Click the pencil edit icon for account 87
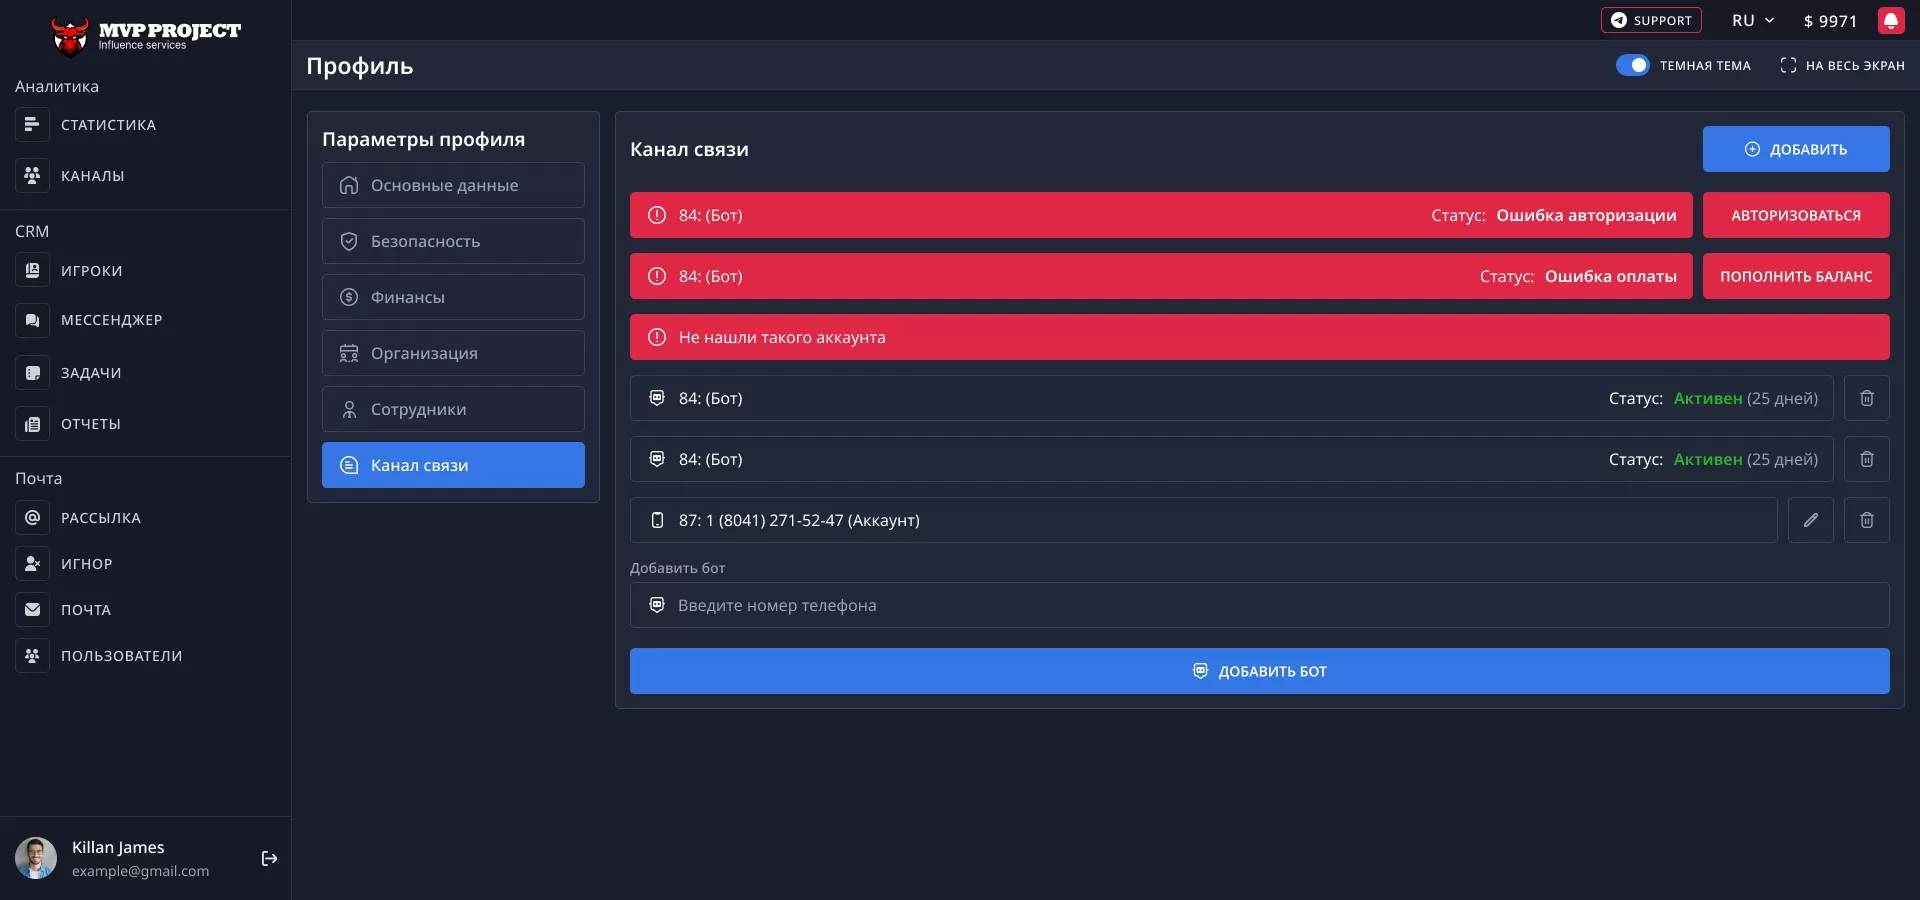The width and height of the screenshot is (1920, 900). tap(1810, 520)
